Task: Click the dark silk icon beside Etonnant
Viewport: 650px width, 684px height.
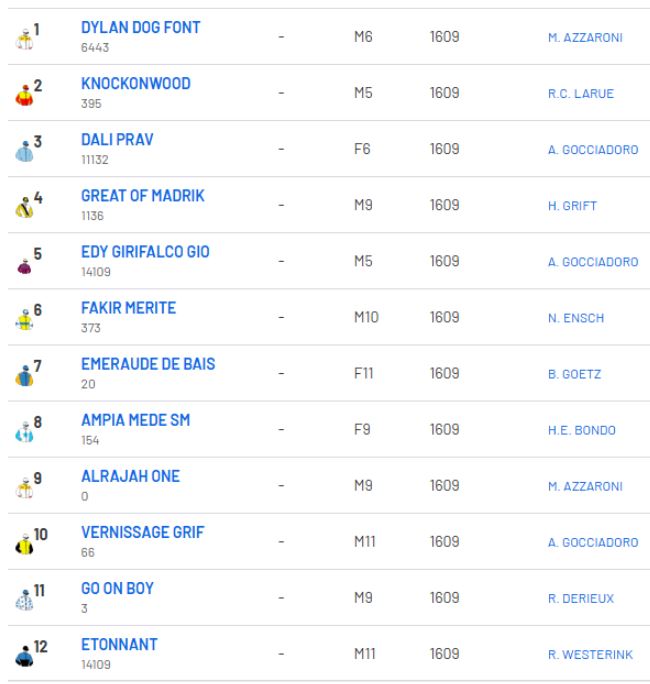Action: (24, 657)
